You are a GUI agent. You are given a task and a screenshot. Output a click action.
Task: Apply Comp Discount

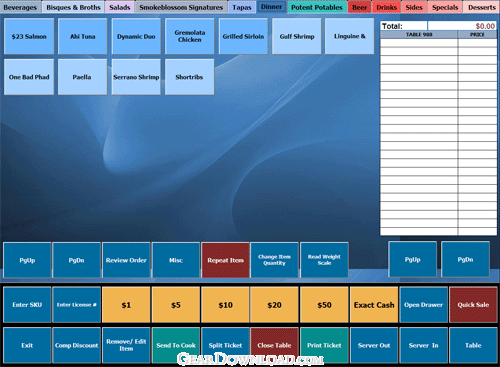tap(76, 345)
